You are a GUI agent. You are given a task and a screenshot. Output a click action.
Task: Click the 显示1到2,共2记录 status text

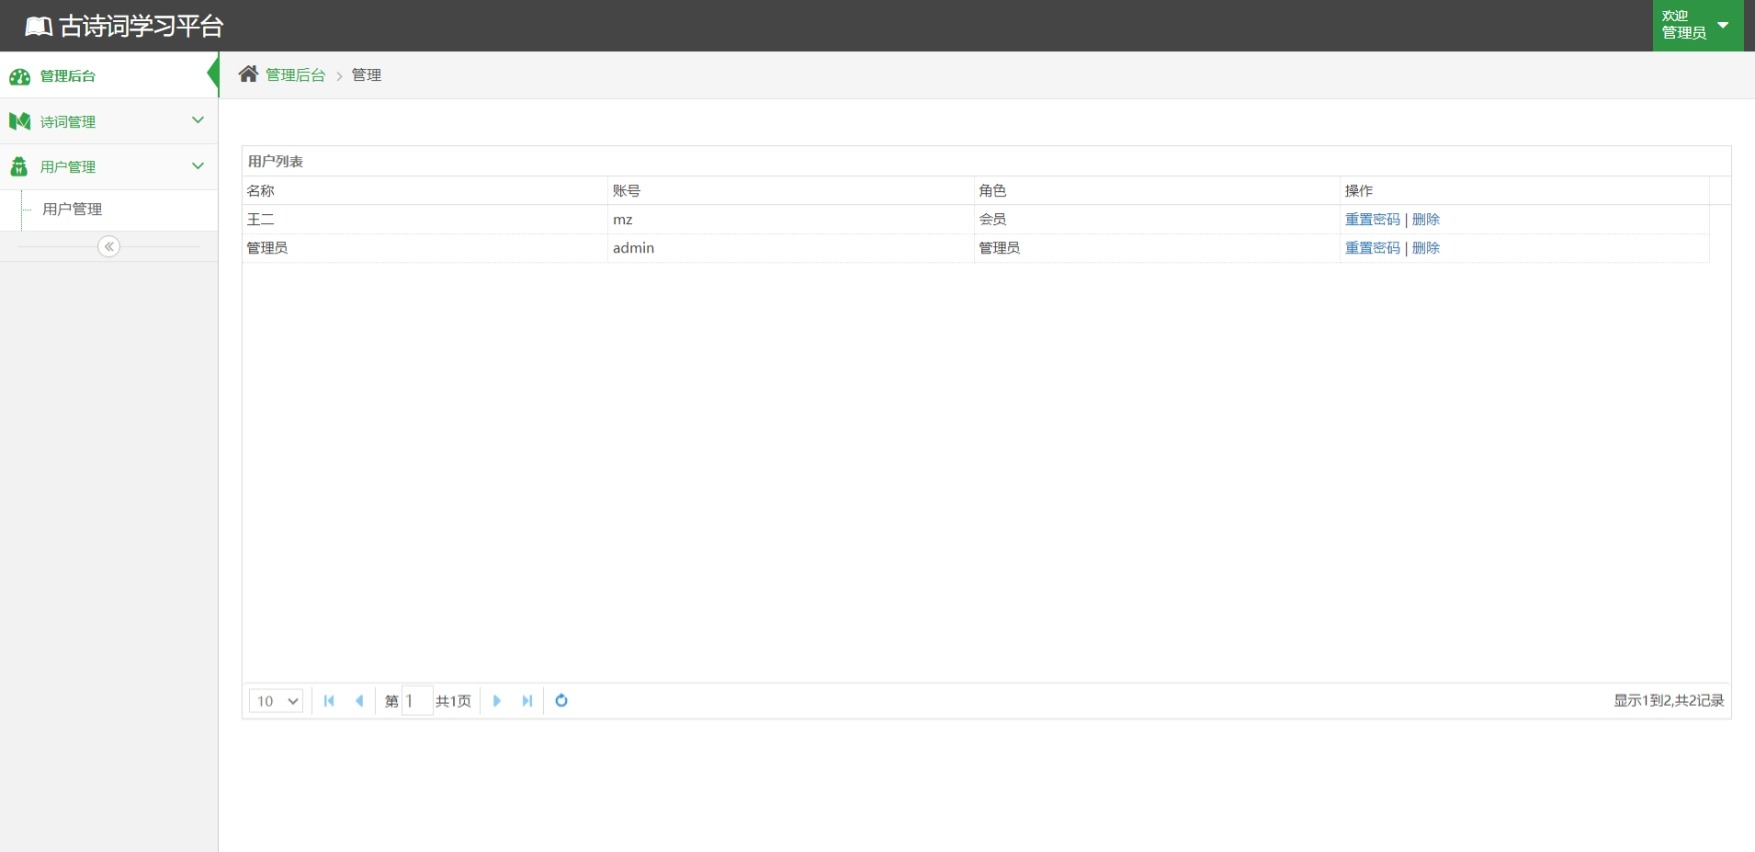[1668, 701]
